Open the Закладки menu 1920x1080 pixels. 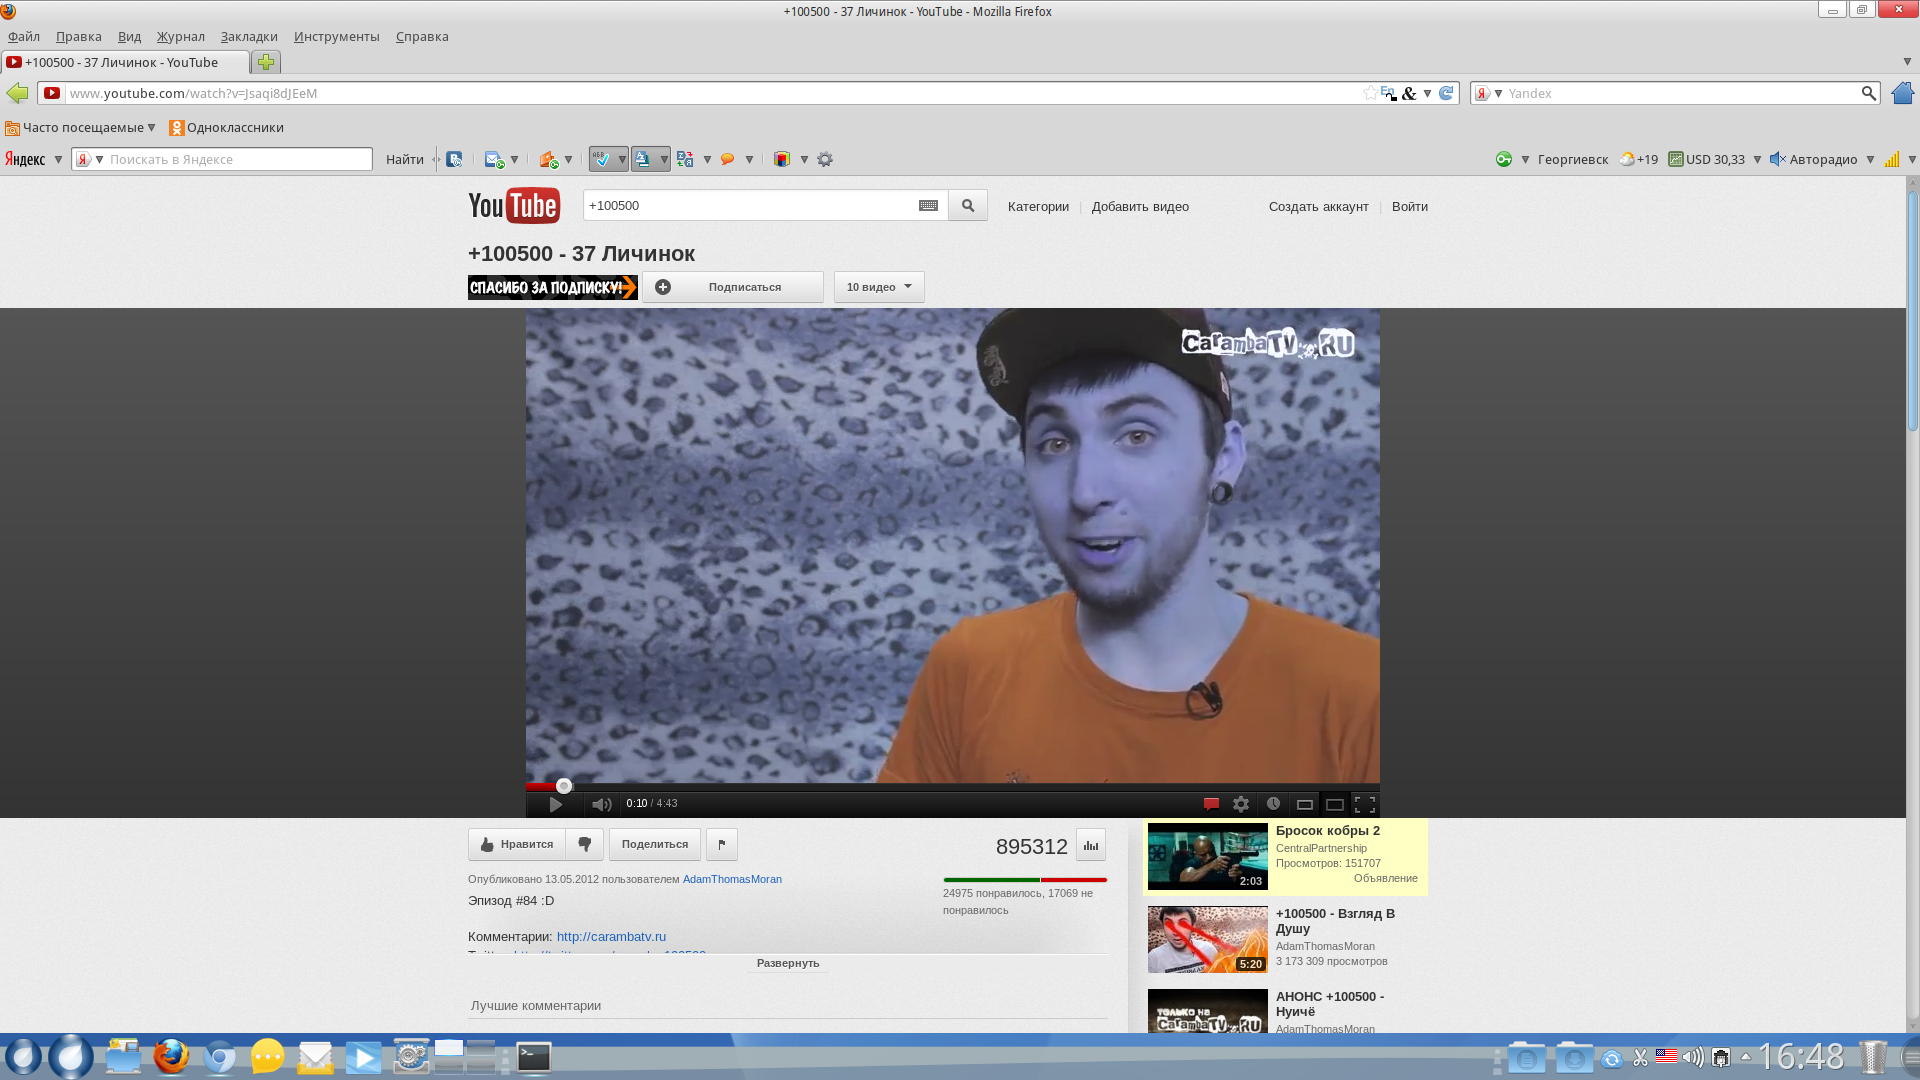[248, 36]
